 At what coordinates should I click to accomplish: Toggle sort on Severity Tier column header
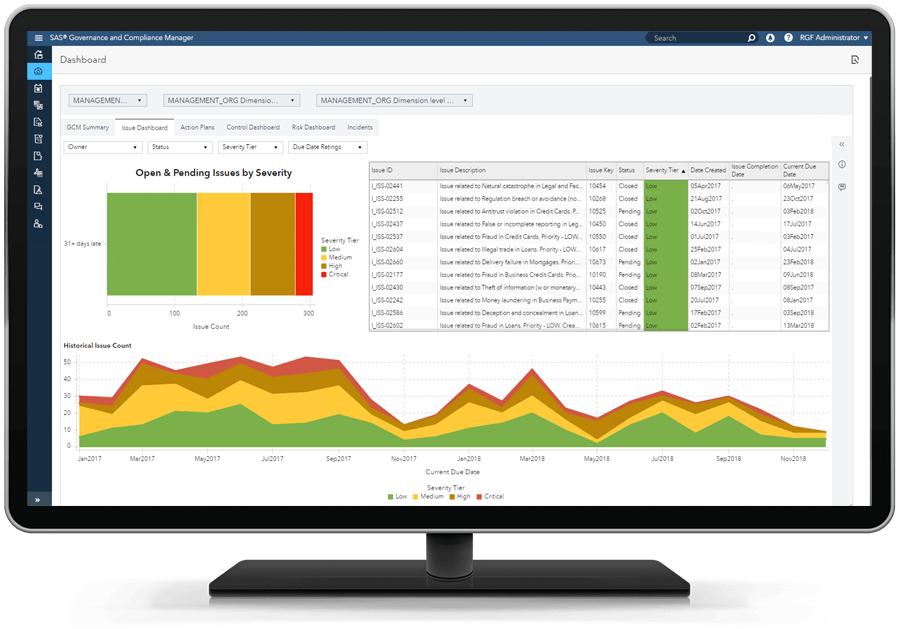(666, 170)
